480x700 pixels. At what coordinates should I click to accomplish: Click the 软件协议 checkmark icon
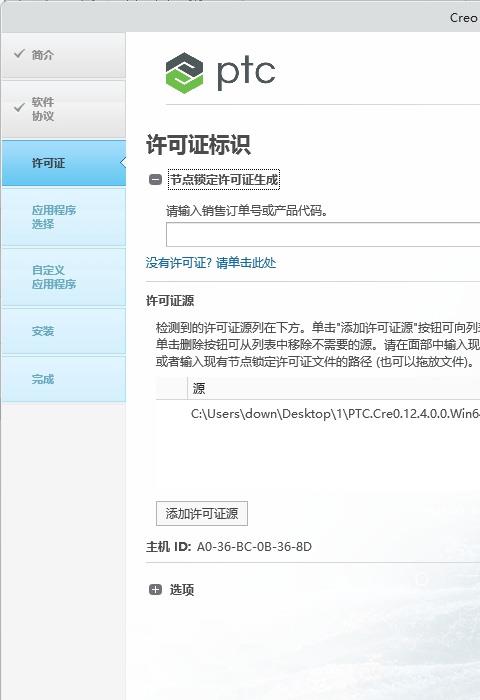tap(19, 108)
